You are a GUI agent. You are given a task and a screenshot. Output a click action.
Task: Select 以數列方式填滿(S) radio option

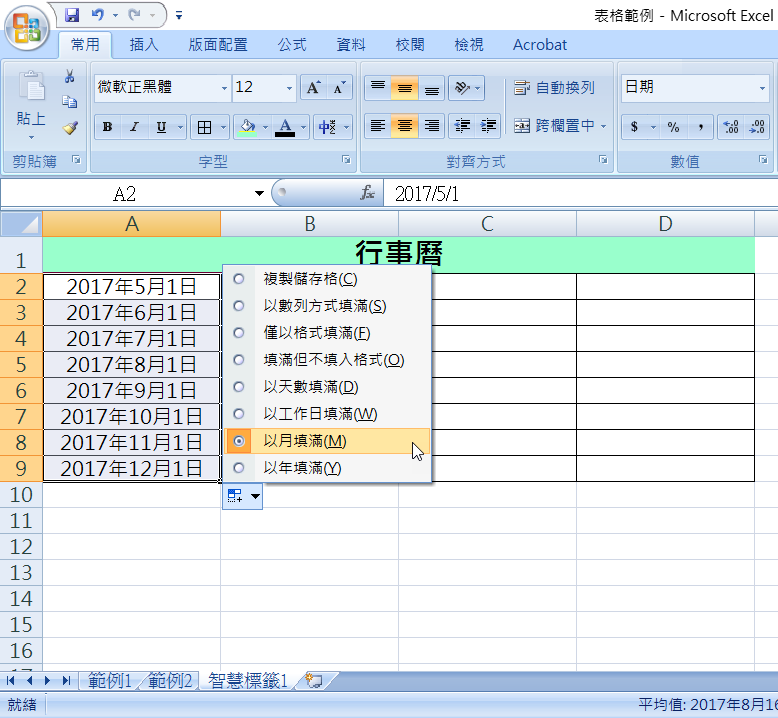pyautogui.click(x=327, y=306)
